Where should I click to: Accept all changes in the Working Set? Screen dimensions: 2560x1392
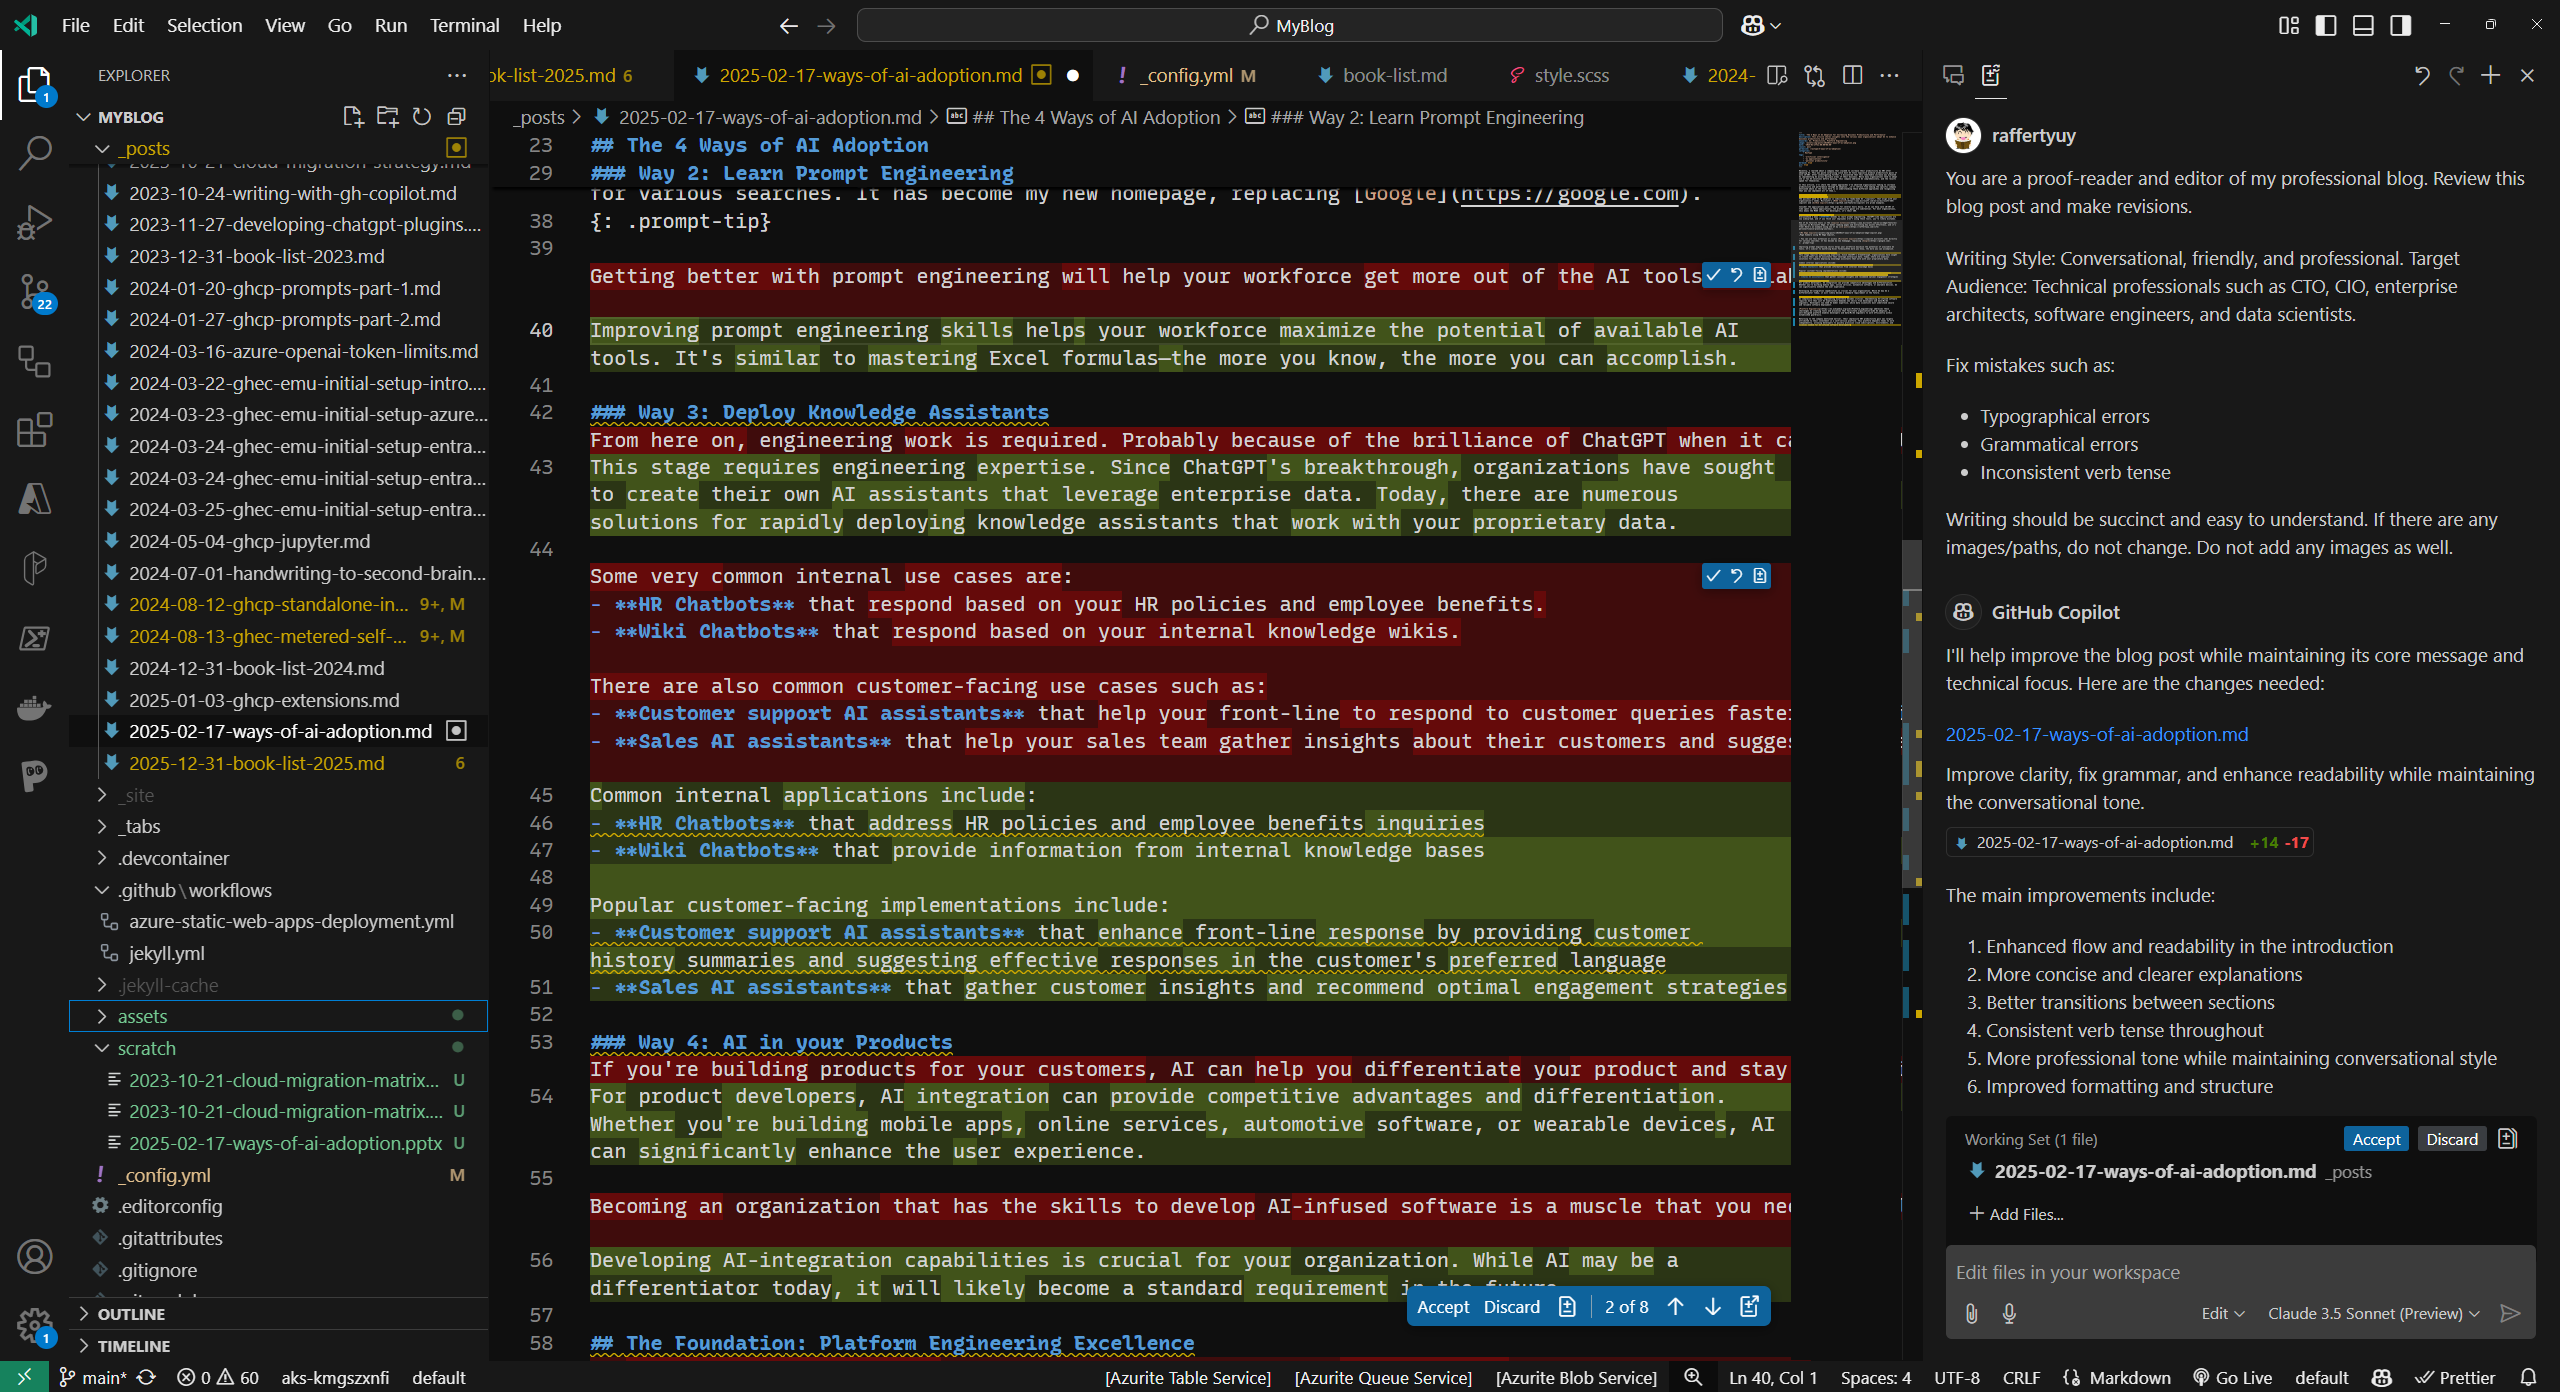tap(2376, 1138)
